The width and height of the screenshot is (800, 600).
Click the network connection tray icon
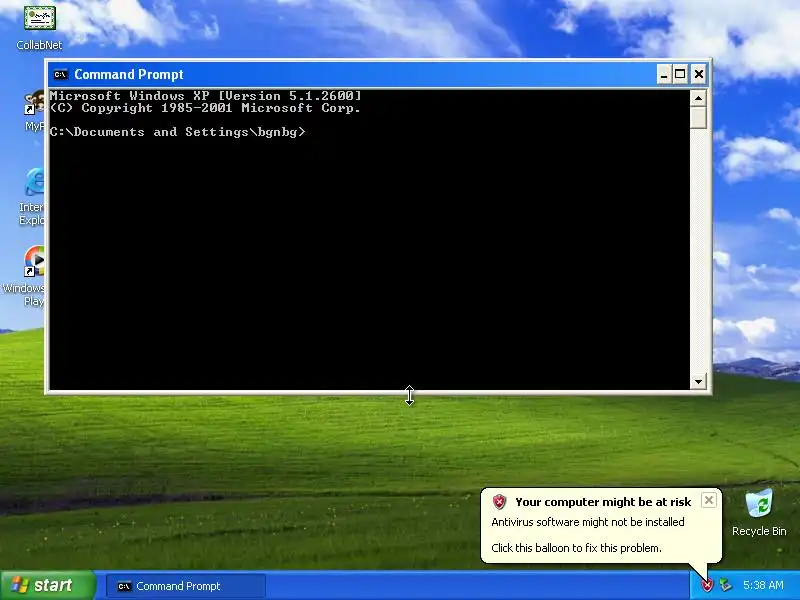point(725,585)
